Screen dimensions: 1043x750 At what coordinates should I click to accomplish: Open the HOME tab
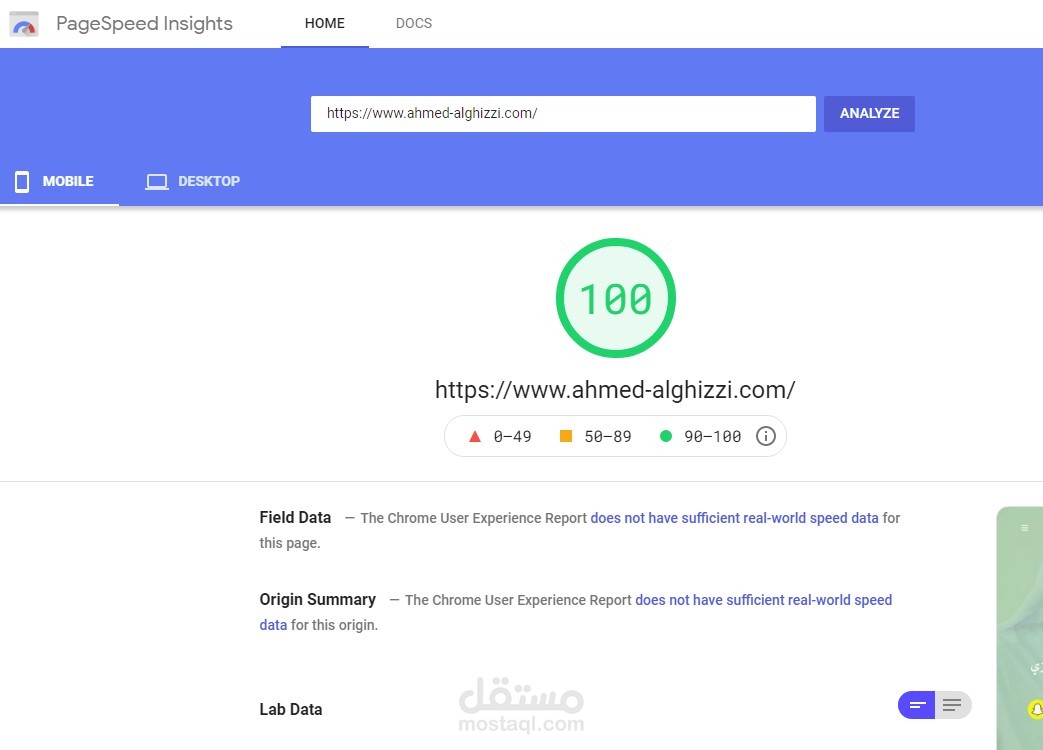[x=325, y=23]
